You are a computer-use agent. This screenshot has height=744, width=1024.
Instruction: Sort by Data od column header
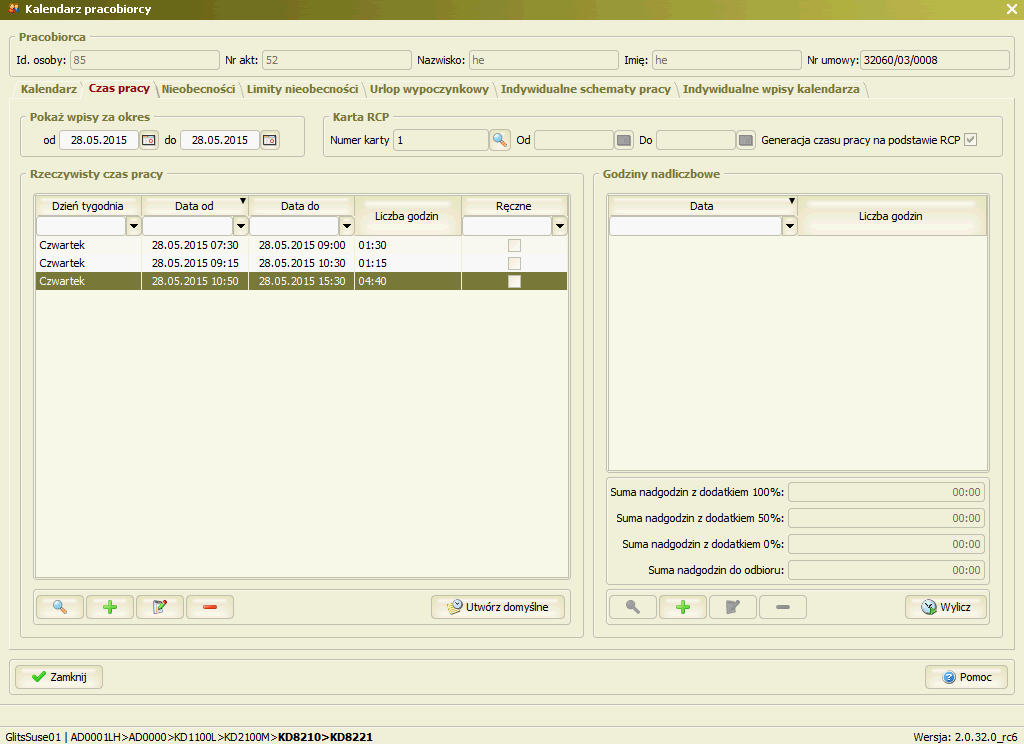194,206
